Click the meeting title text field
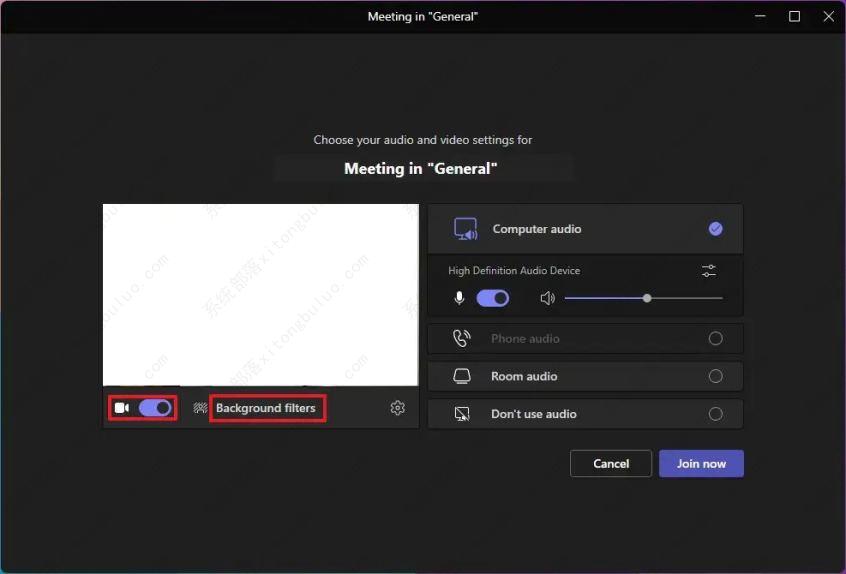846x574 pixels. pos(422,168)
